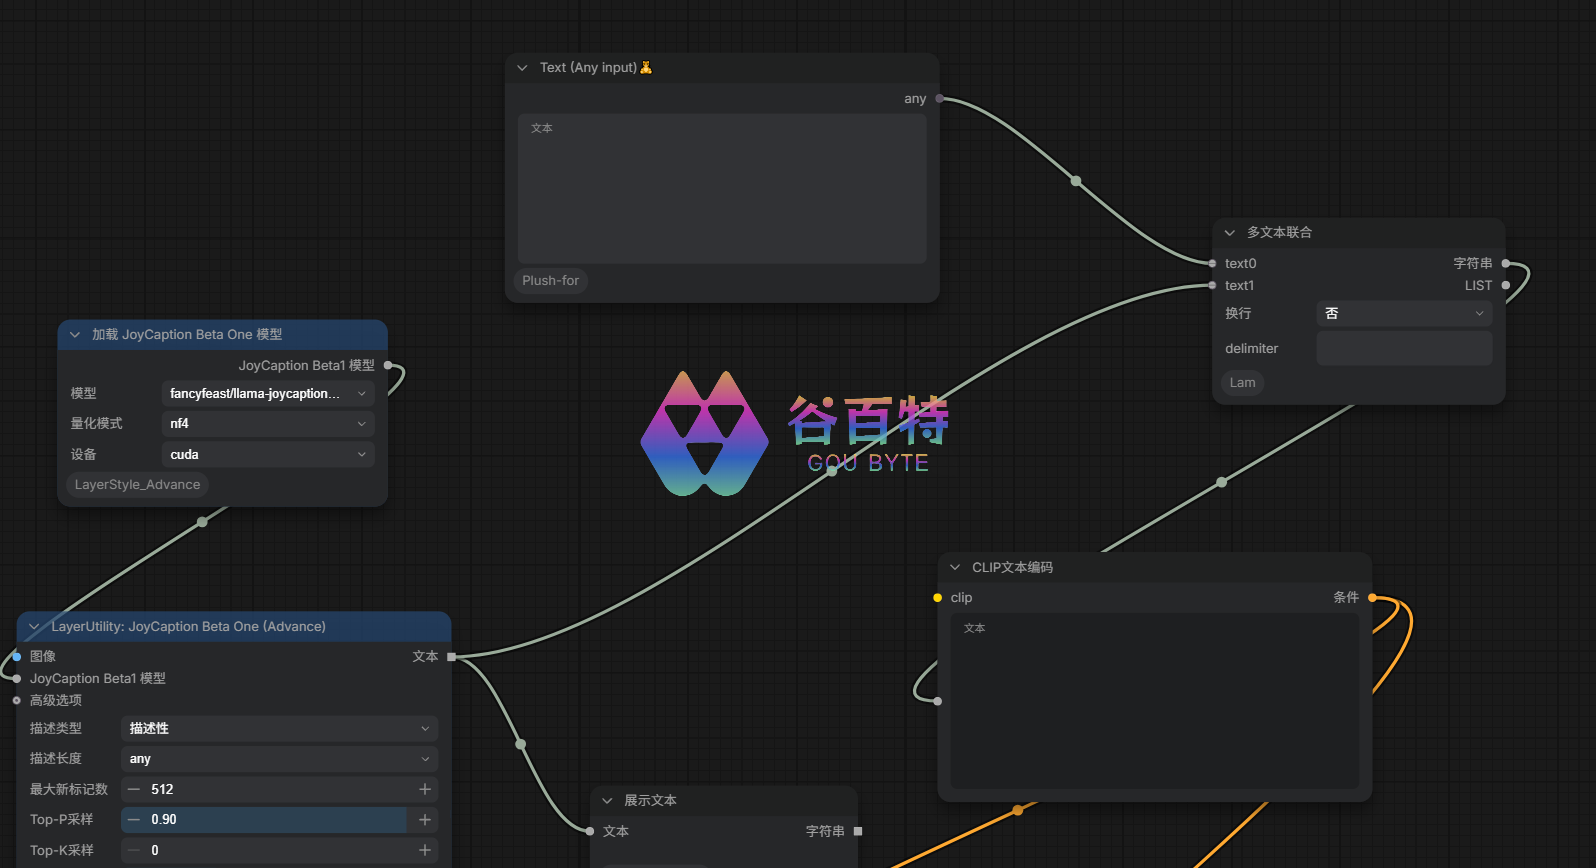Image resolution: width=1596 pixels, height=868 pixels.
Task: Click the link midpoint dot below 多文本联合 node
Action: tap(1221, 482)
